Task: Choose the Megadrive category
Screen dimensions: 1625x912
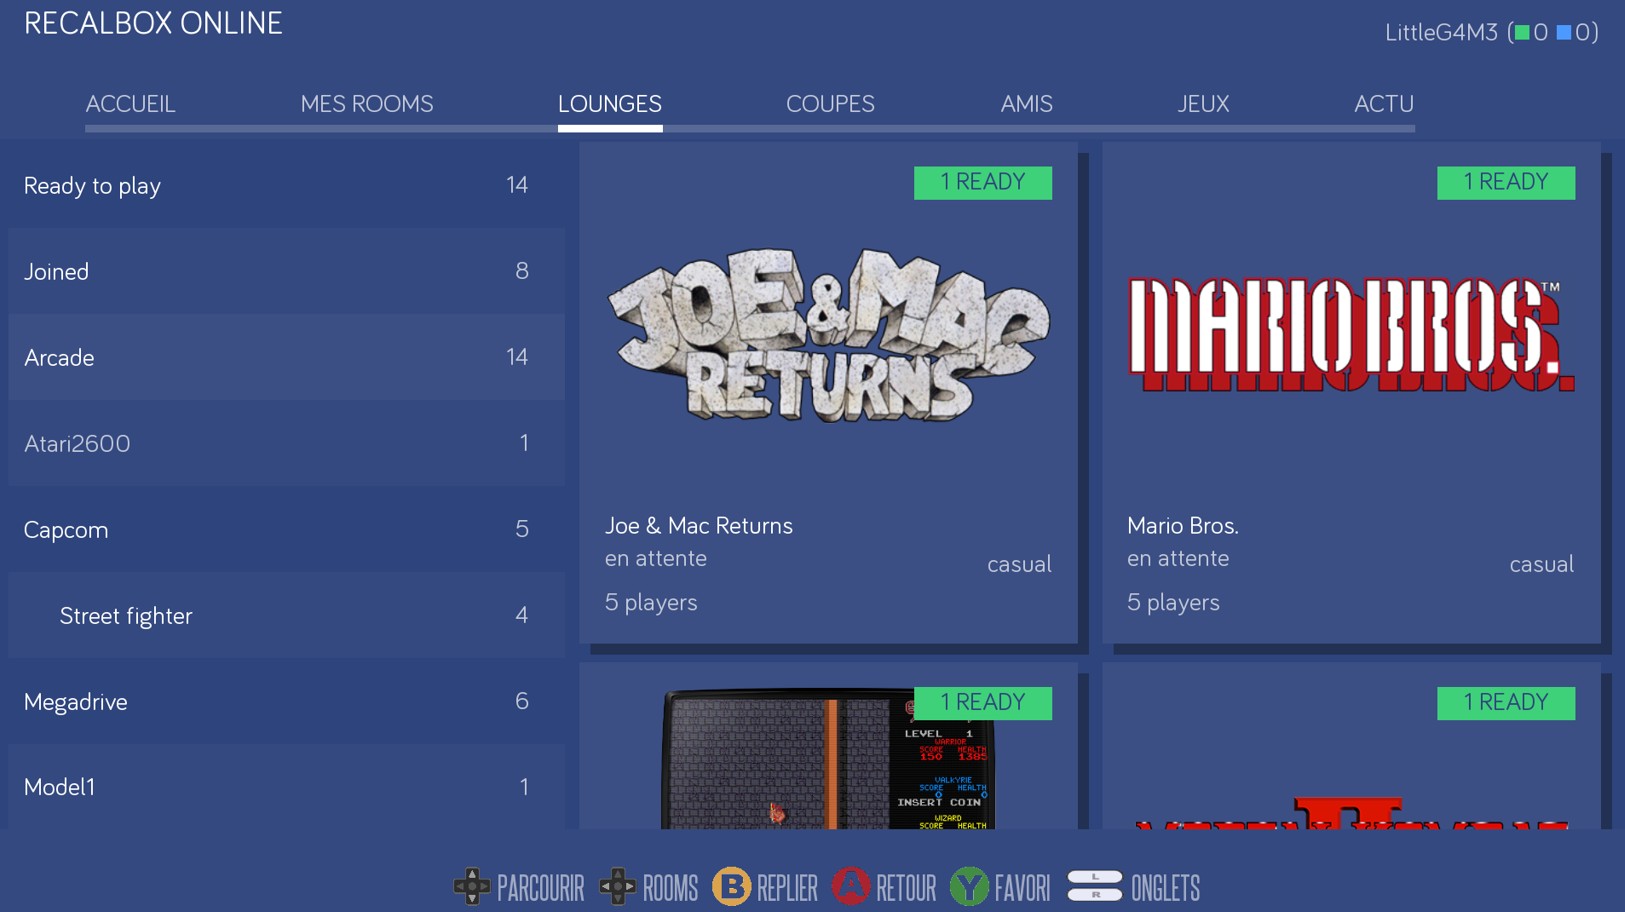Action: click(286, 701)
